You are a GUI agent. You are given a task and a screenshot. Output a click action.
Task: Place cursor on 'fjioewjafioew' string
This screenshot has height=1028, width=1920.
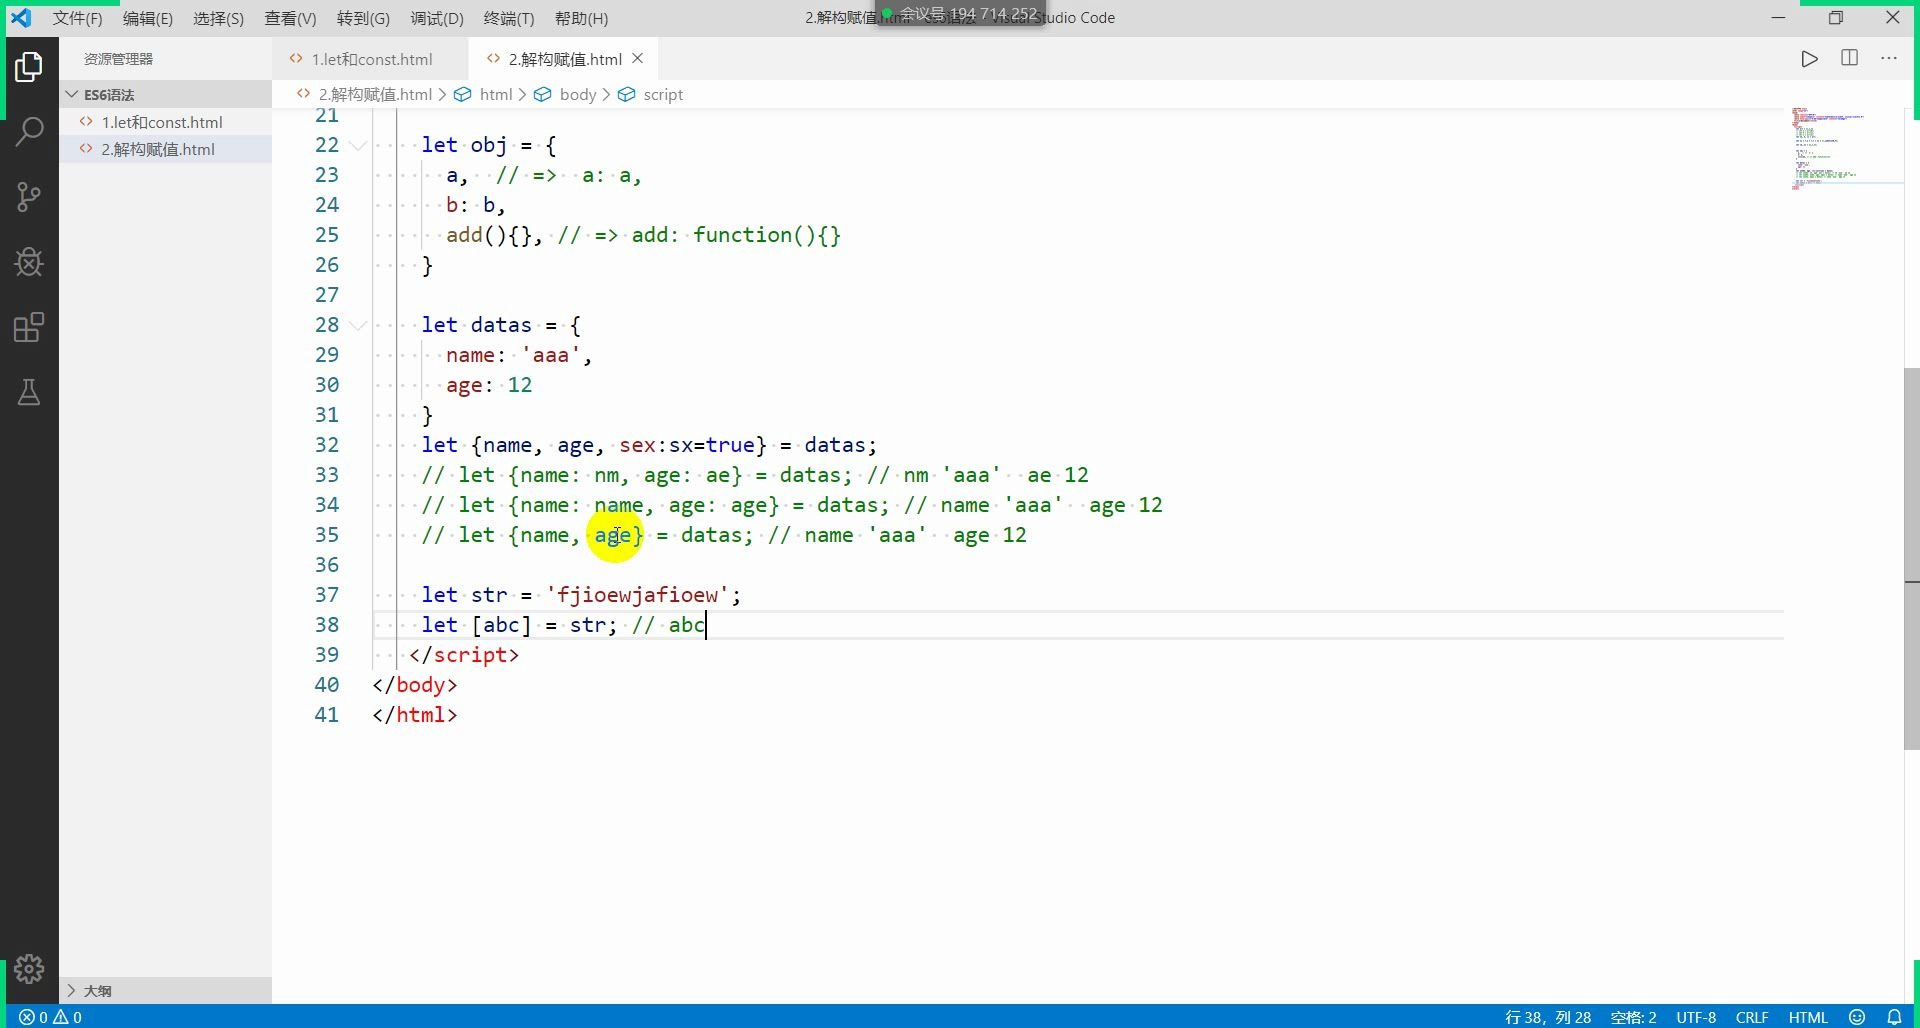[x=638, y=595]
